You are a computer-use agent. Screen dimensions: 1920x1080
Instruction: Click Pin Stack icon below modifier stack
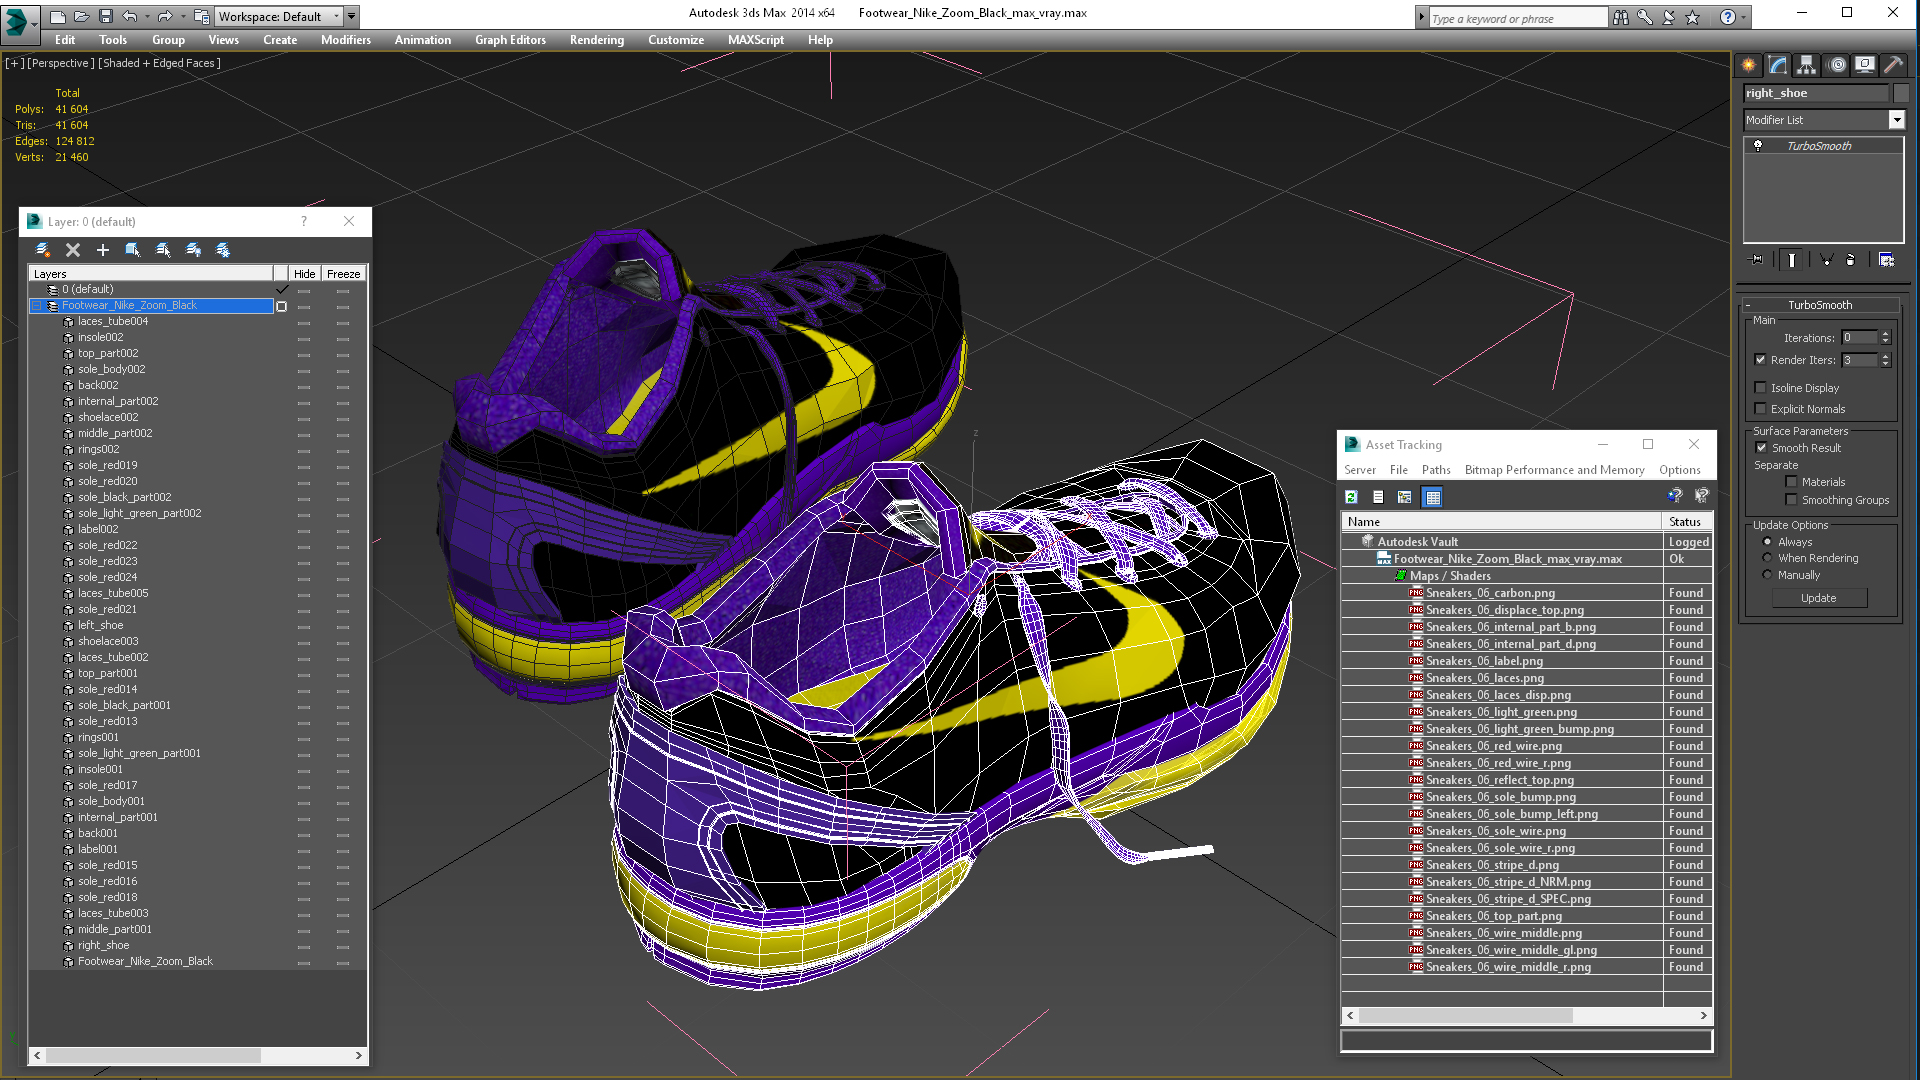(1757, 260)
